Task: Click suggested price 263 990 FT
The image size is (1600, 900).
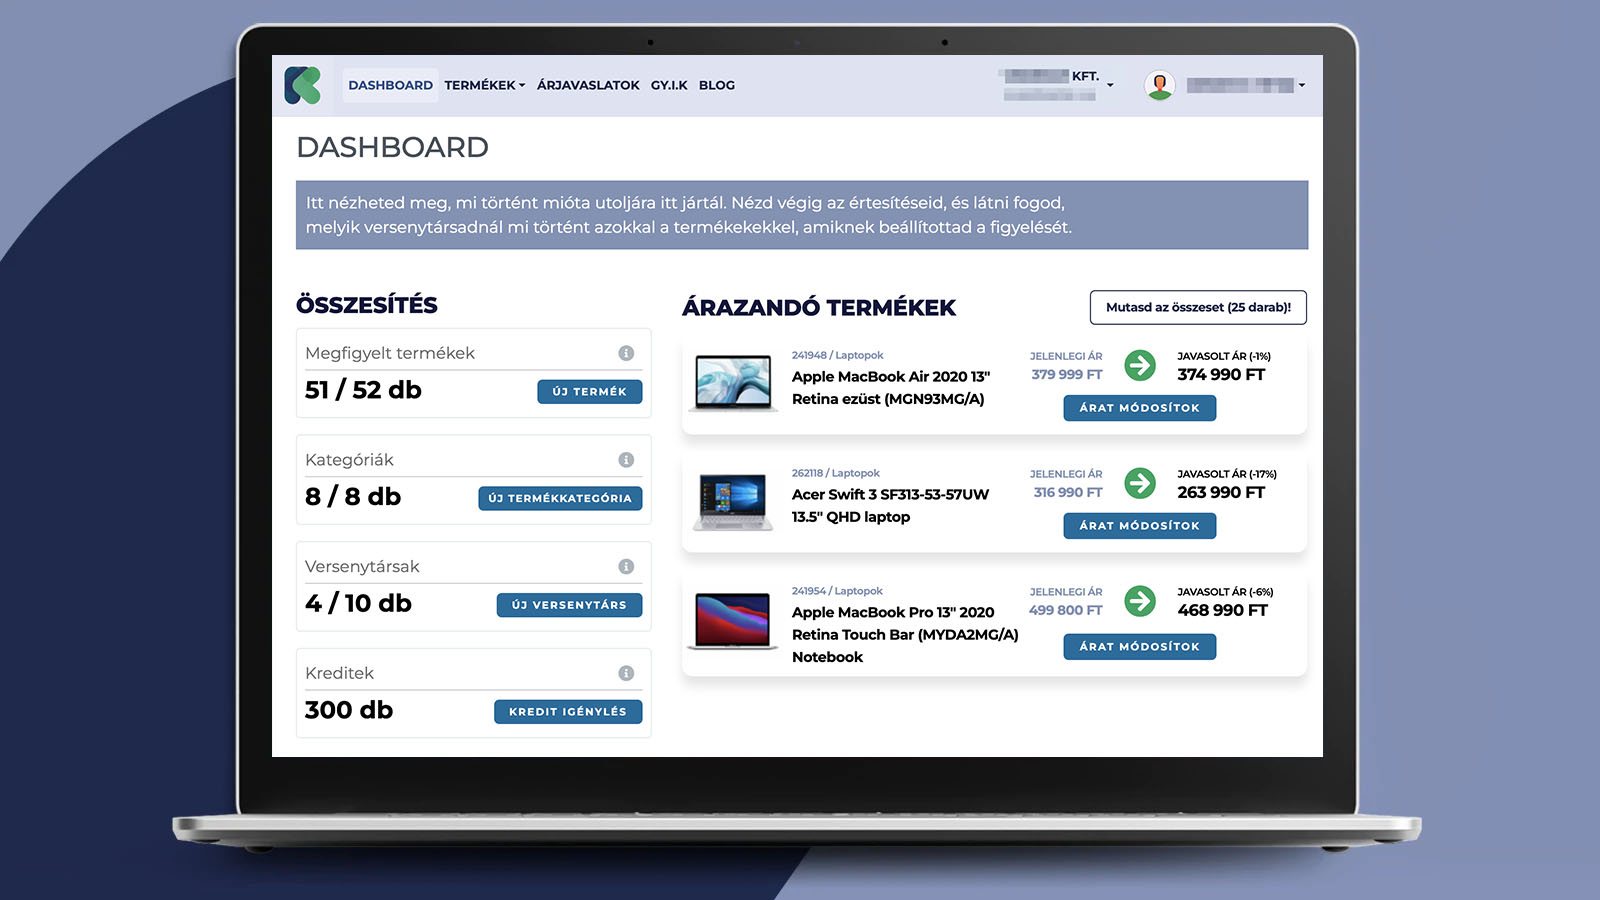Action: [x=1221, y=493]
